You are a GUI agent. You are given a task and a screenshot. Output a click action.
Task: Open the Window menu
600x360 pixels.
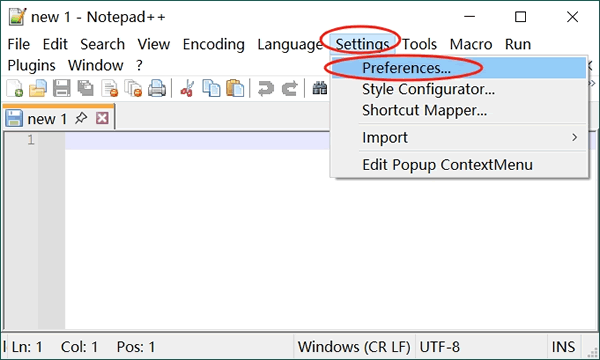click(x=96, y=65)
